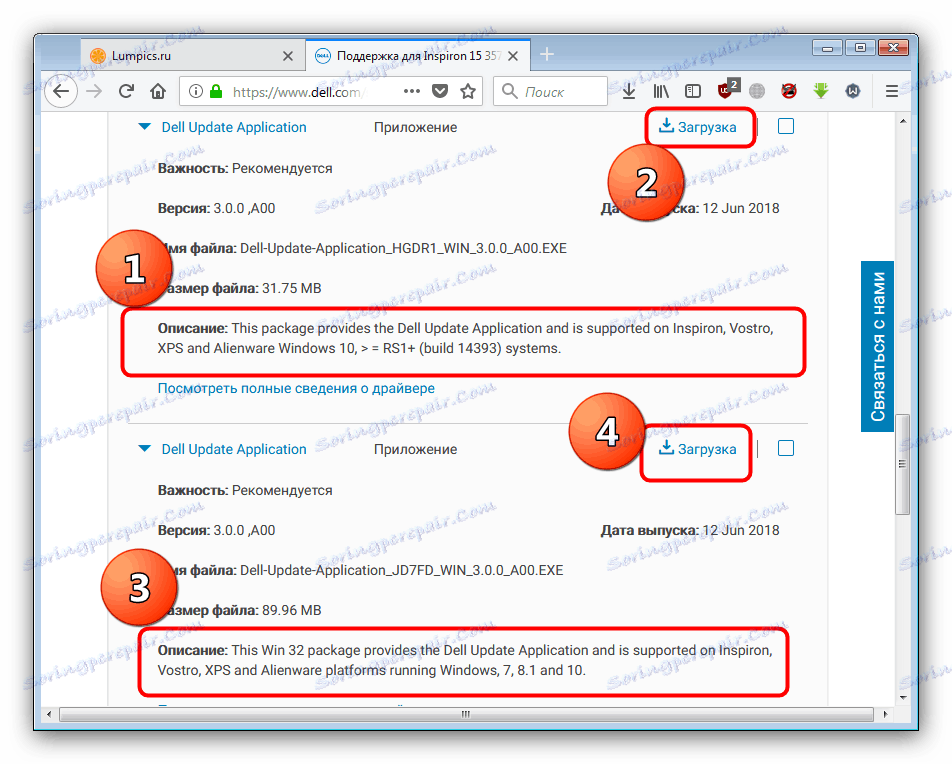Click the gray globe extension icon
Image resolution: width=952 pixels, height=764 pixels.
pyautogui.click(x=756, y=91)
